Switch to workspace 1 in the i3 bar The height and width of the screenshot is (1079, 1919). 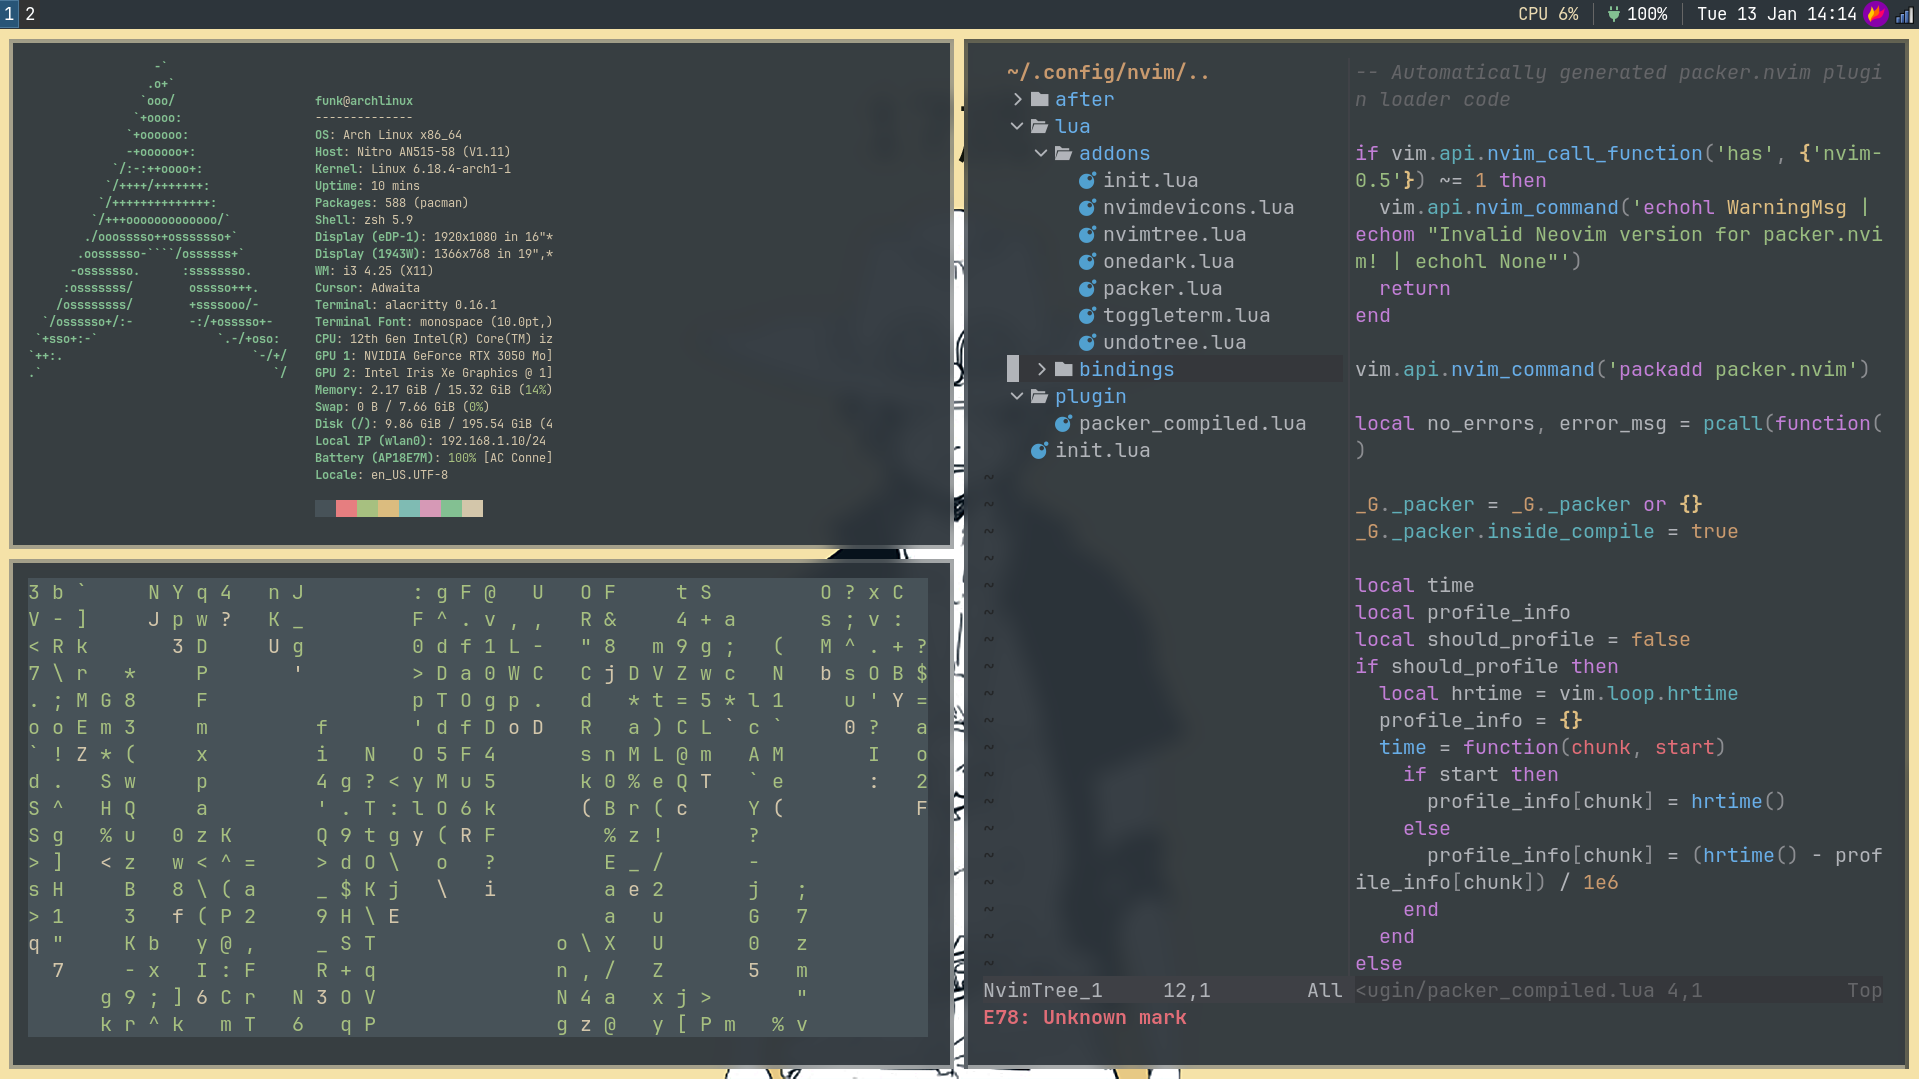click(x=9, y=14)
